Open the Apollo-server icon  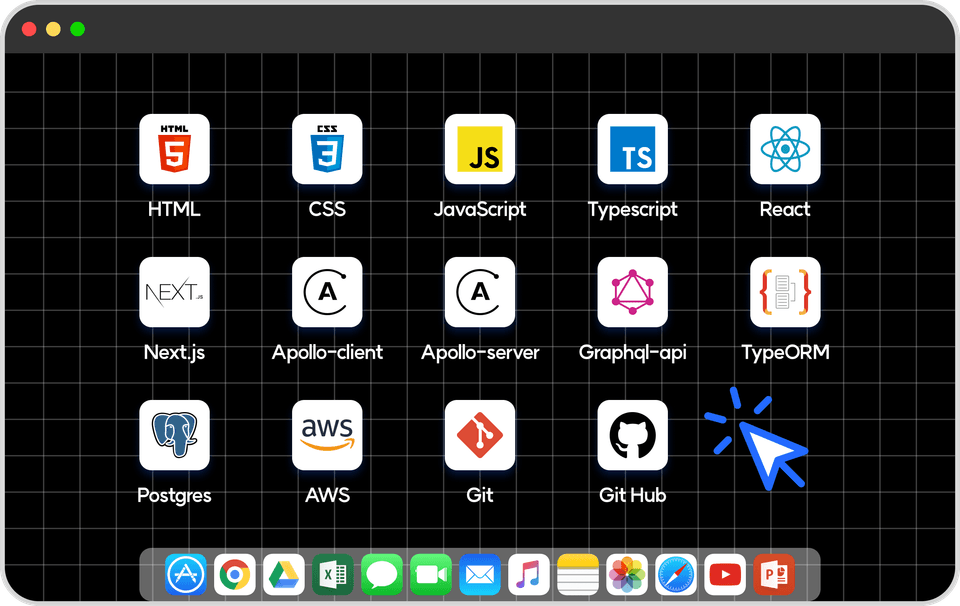pyautogui.click(x=479, y=292)
